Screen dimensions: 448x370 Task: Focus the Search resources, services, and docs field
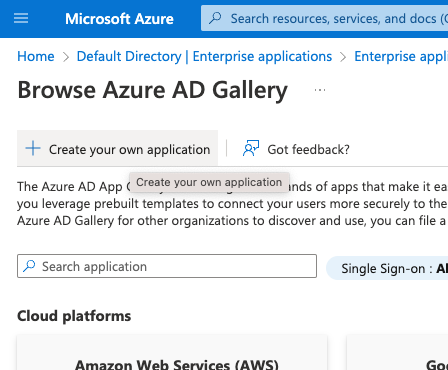324,18
